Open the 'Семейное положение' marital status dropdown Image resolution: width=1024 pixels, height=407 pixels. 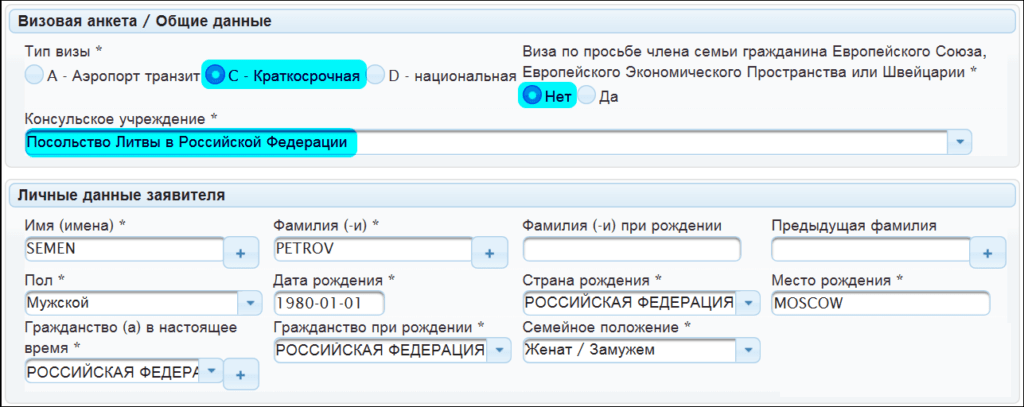(748, 350)
